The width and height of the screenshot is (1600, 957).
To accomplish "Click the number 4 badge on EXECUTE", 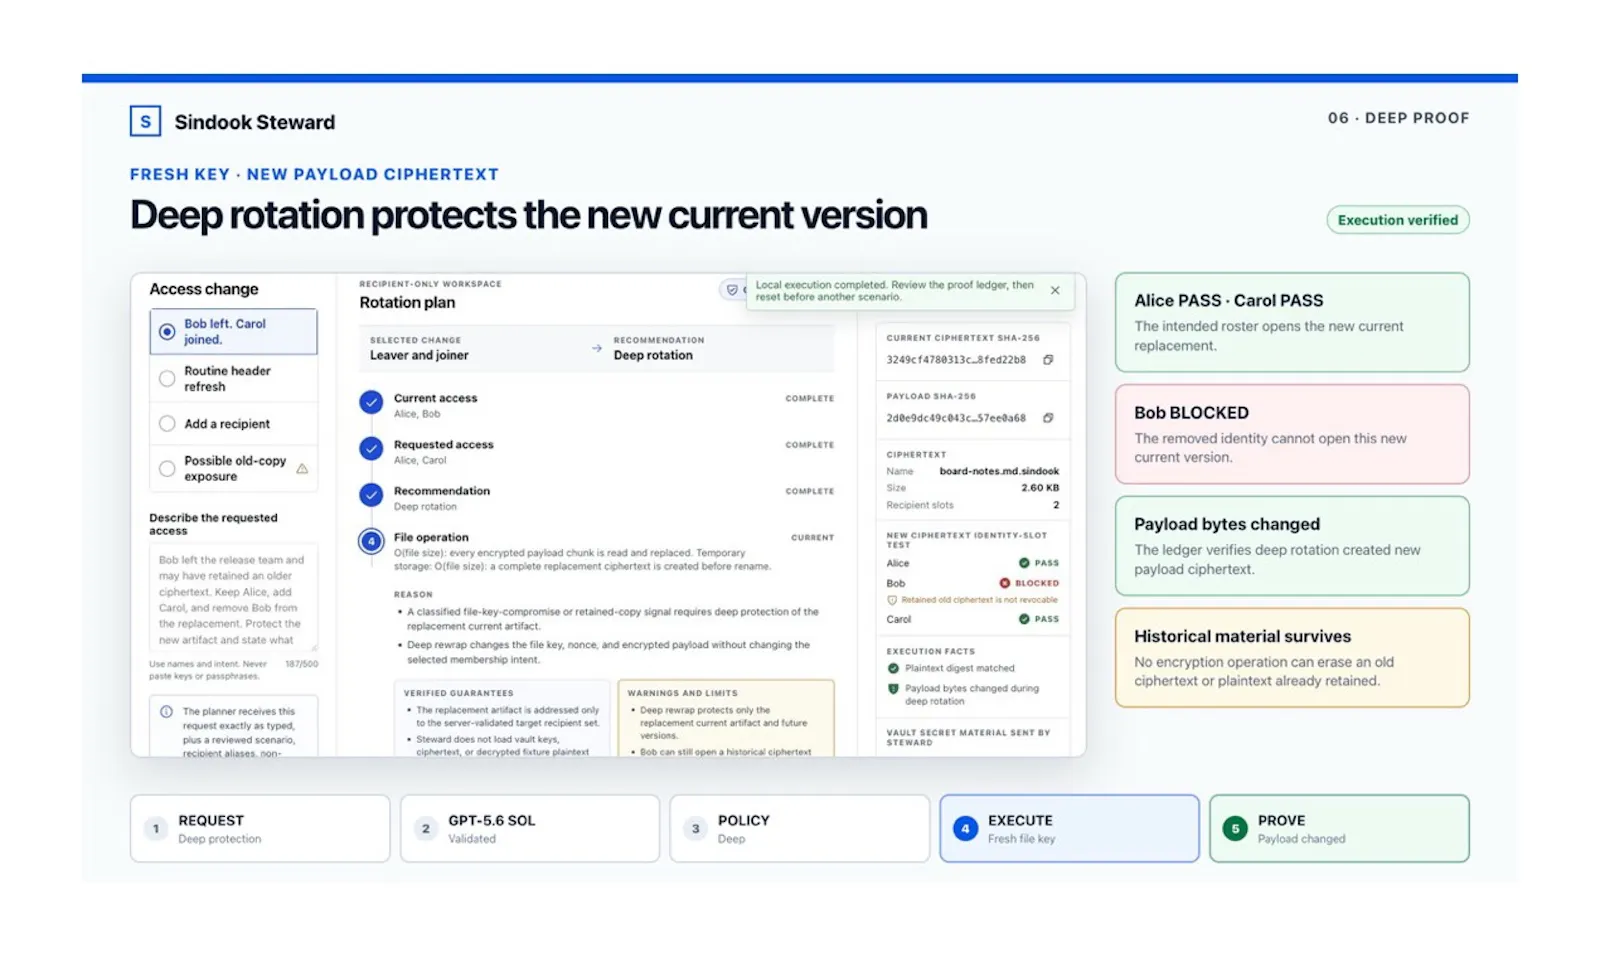I will (x=965, y=829).
